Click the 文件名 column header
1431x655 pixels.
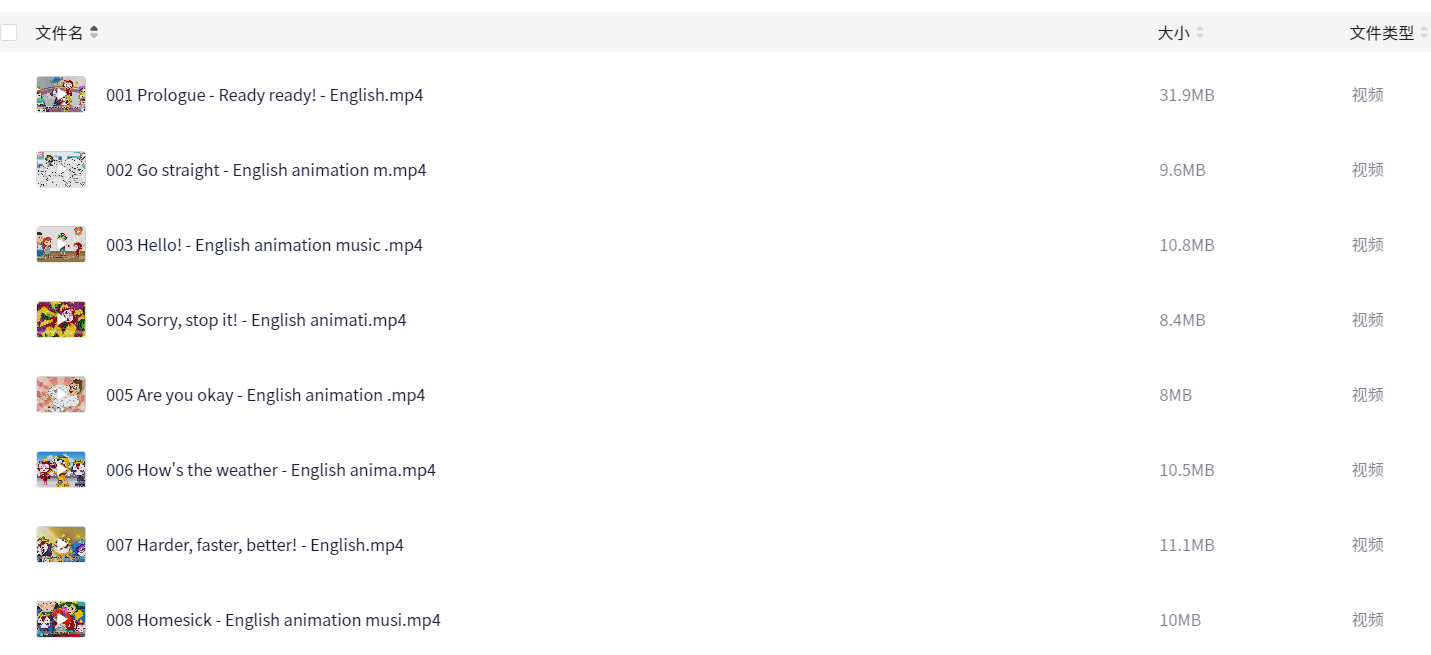60,33
